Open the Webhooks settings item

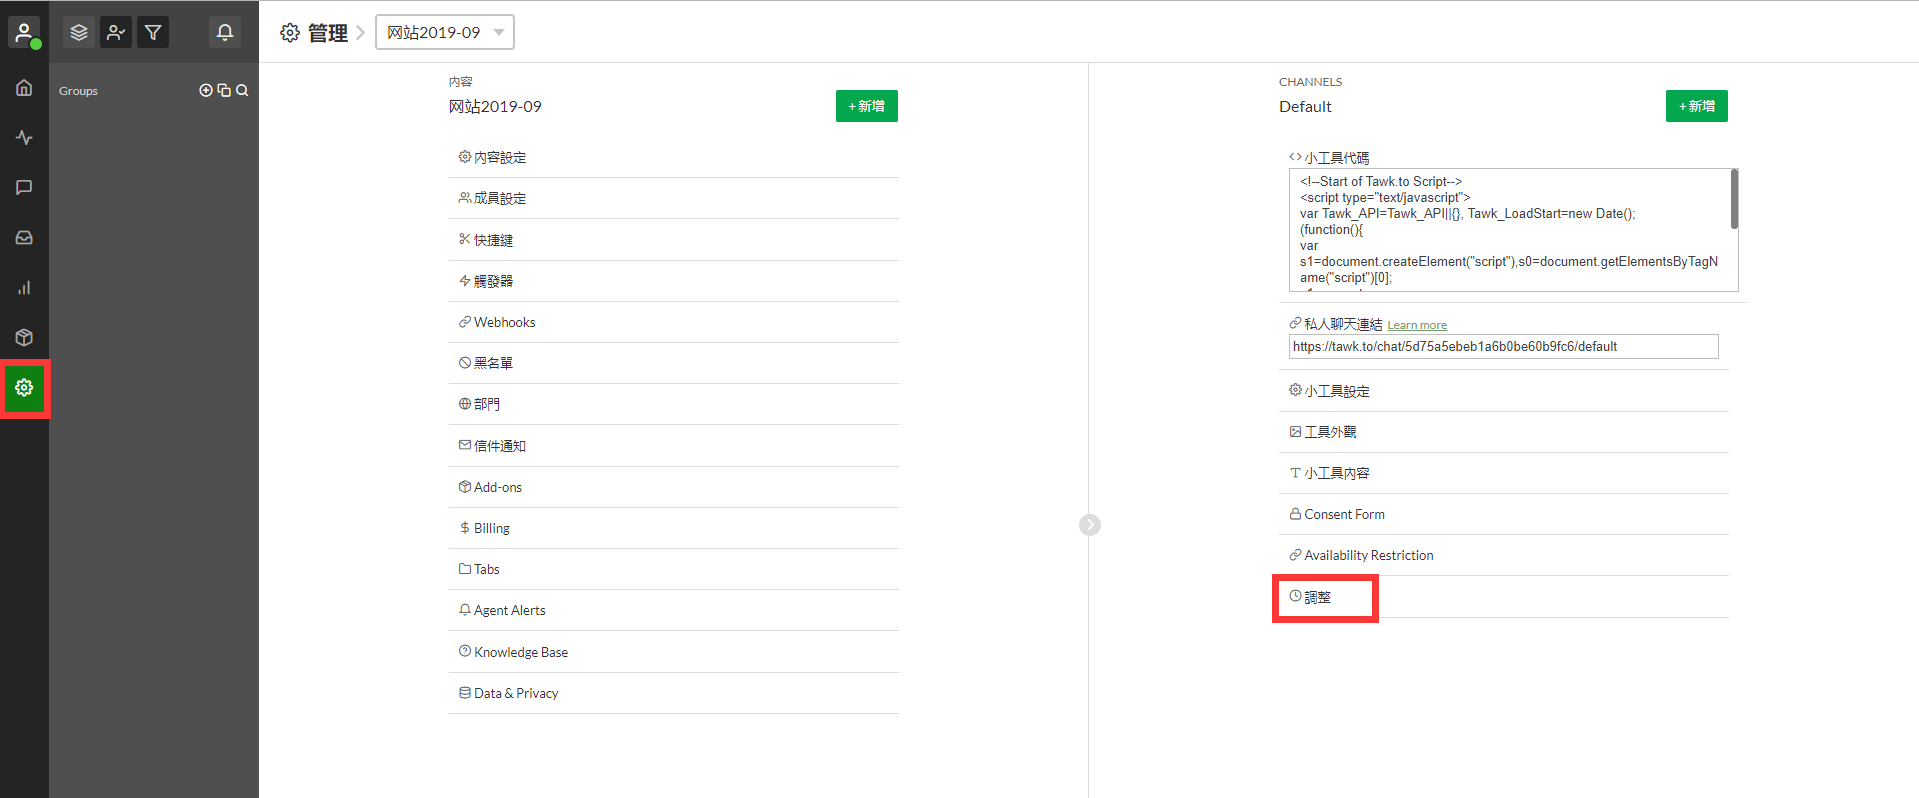coord(504,322)
